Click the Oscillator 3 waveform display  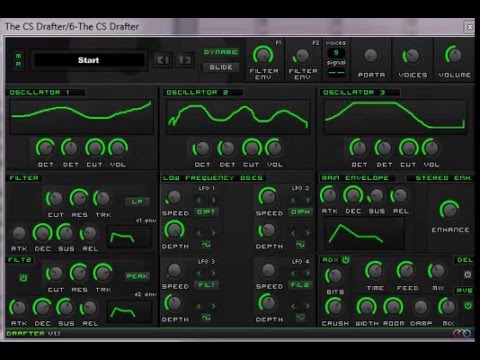click(395, 116)
